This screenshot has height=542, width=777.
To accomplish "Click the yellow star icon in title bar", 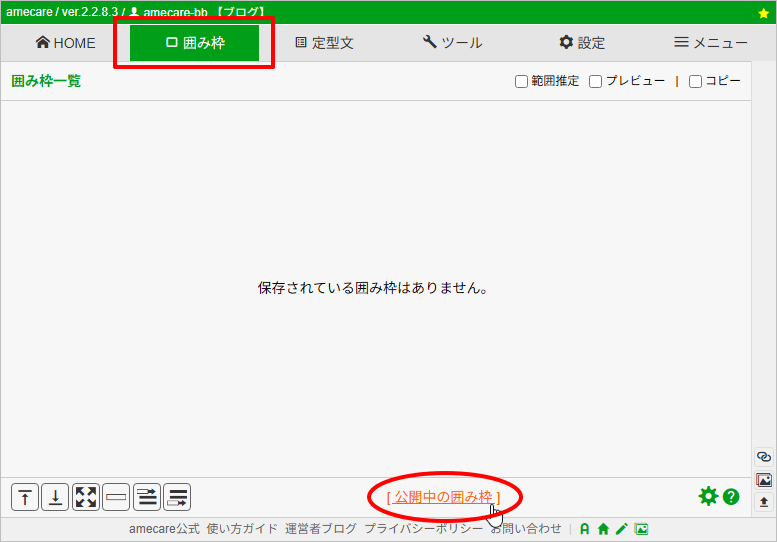I will (x=764, y=13).
